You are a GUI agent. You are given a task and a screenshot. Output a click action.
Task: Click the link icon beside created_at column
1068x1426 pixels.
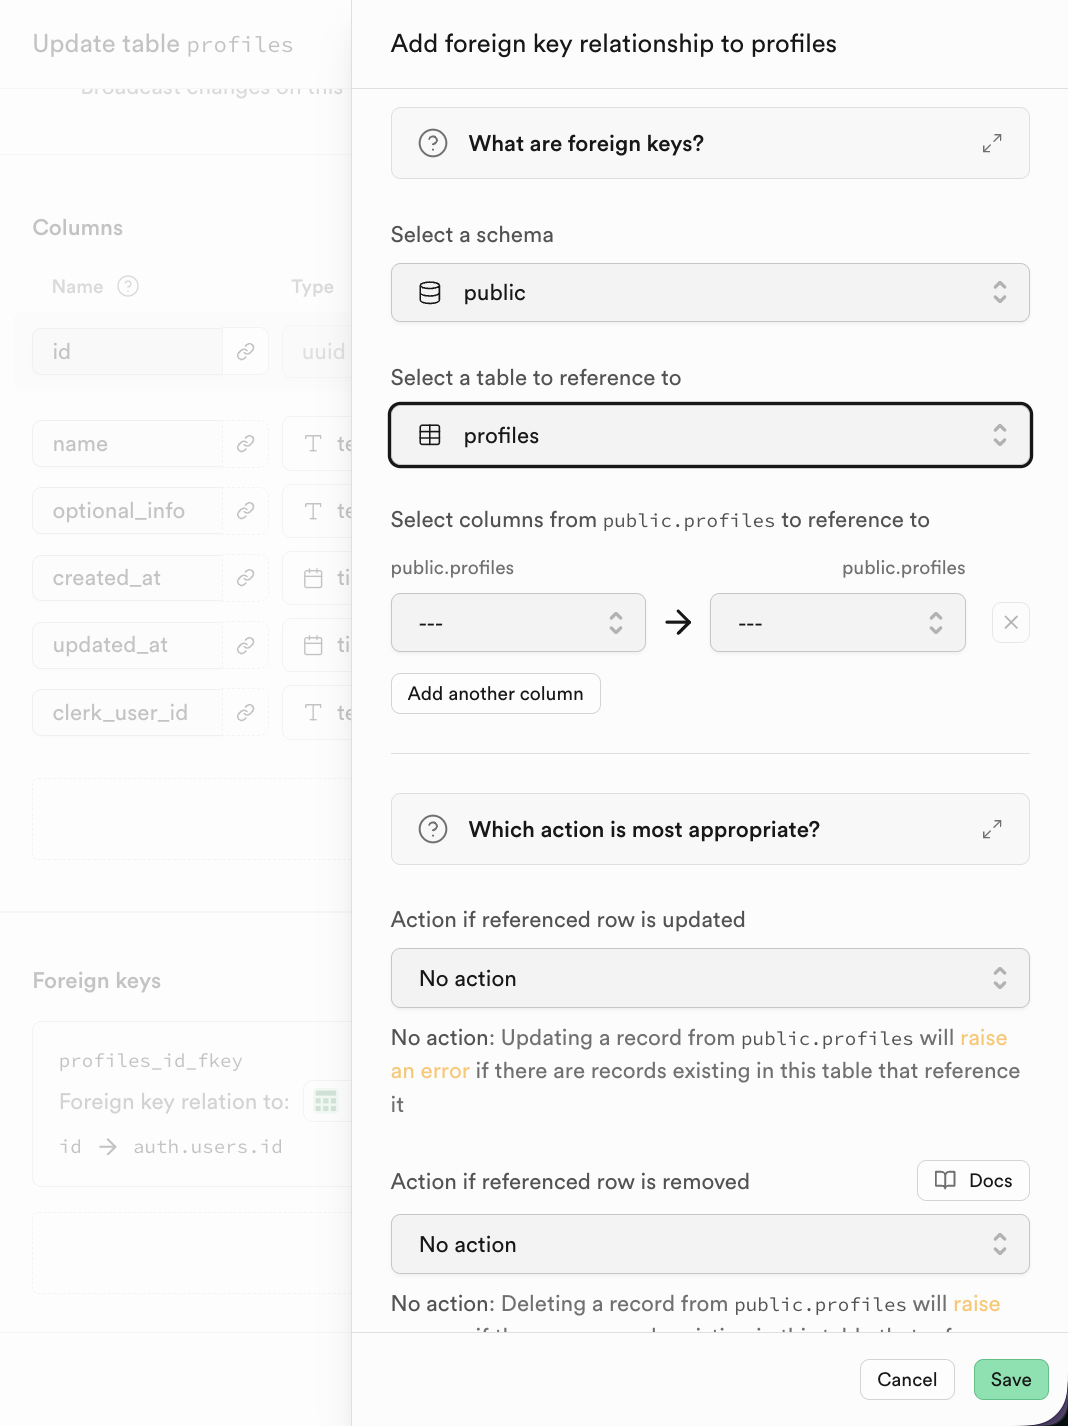[246, 578]
